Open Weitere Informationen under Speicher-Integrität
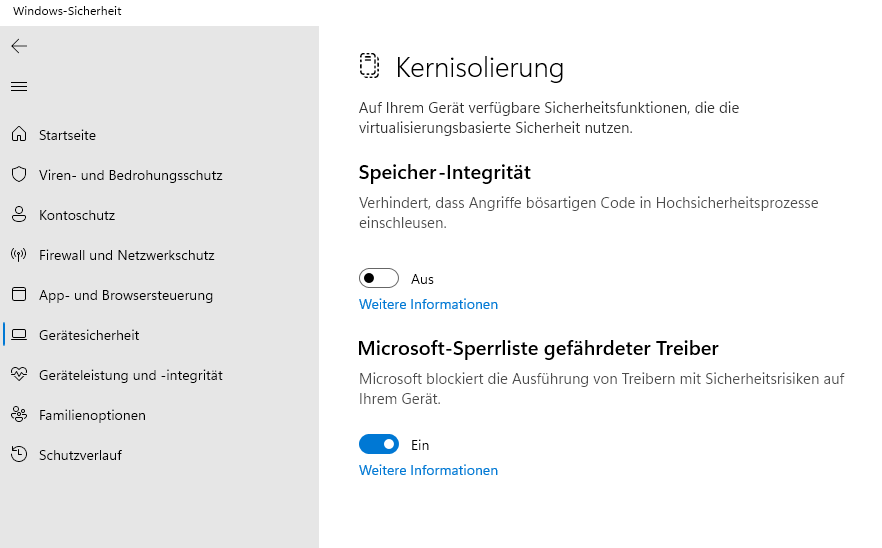This screenshot has width=882, height=548. coord(428,304)
